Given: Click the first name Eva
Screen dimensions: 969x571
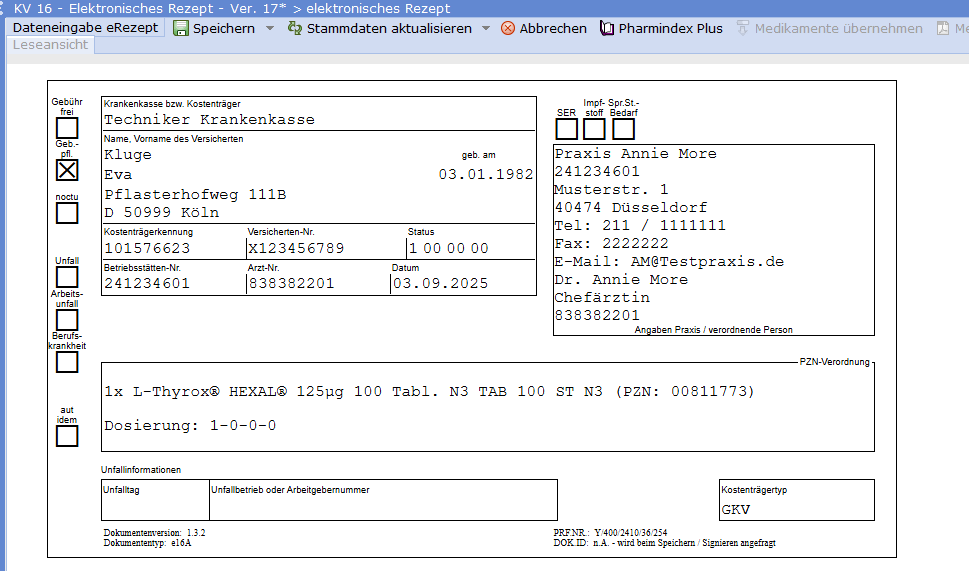Looking at the screenshot, I should (118, 175).
